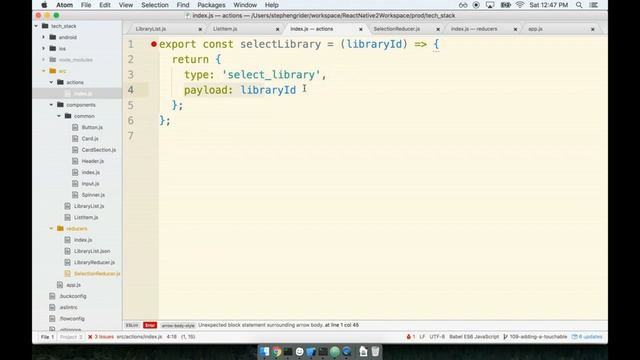640x360 pixels.
Task: Open .flowconfig file
Action: [x=72, y=318]
